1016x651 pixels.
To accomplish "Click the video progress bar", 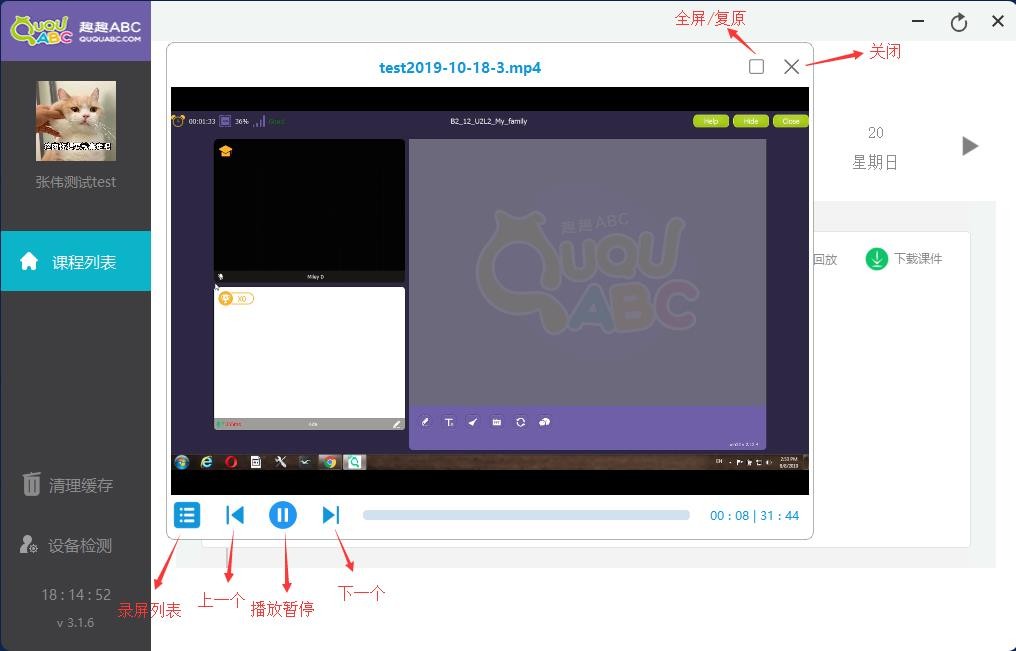I will pos(526,515).
